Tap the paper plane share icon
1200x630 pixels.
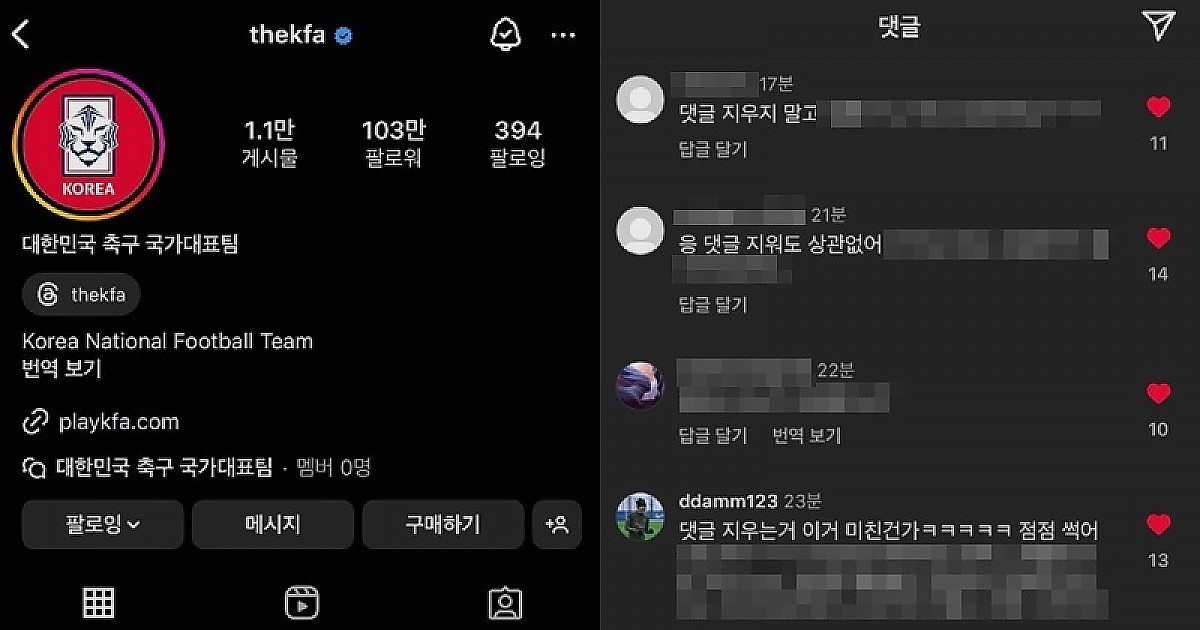click(1158, 27)
